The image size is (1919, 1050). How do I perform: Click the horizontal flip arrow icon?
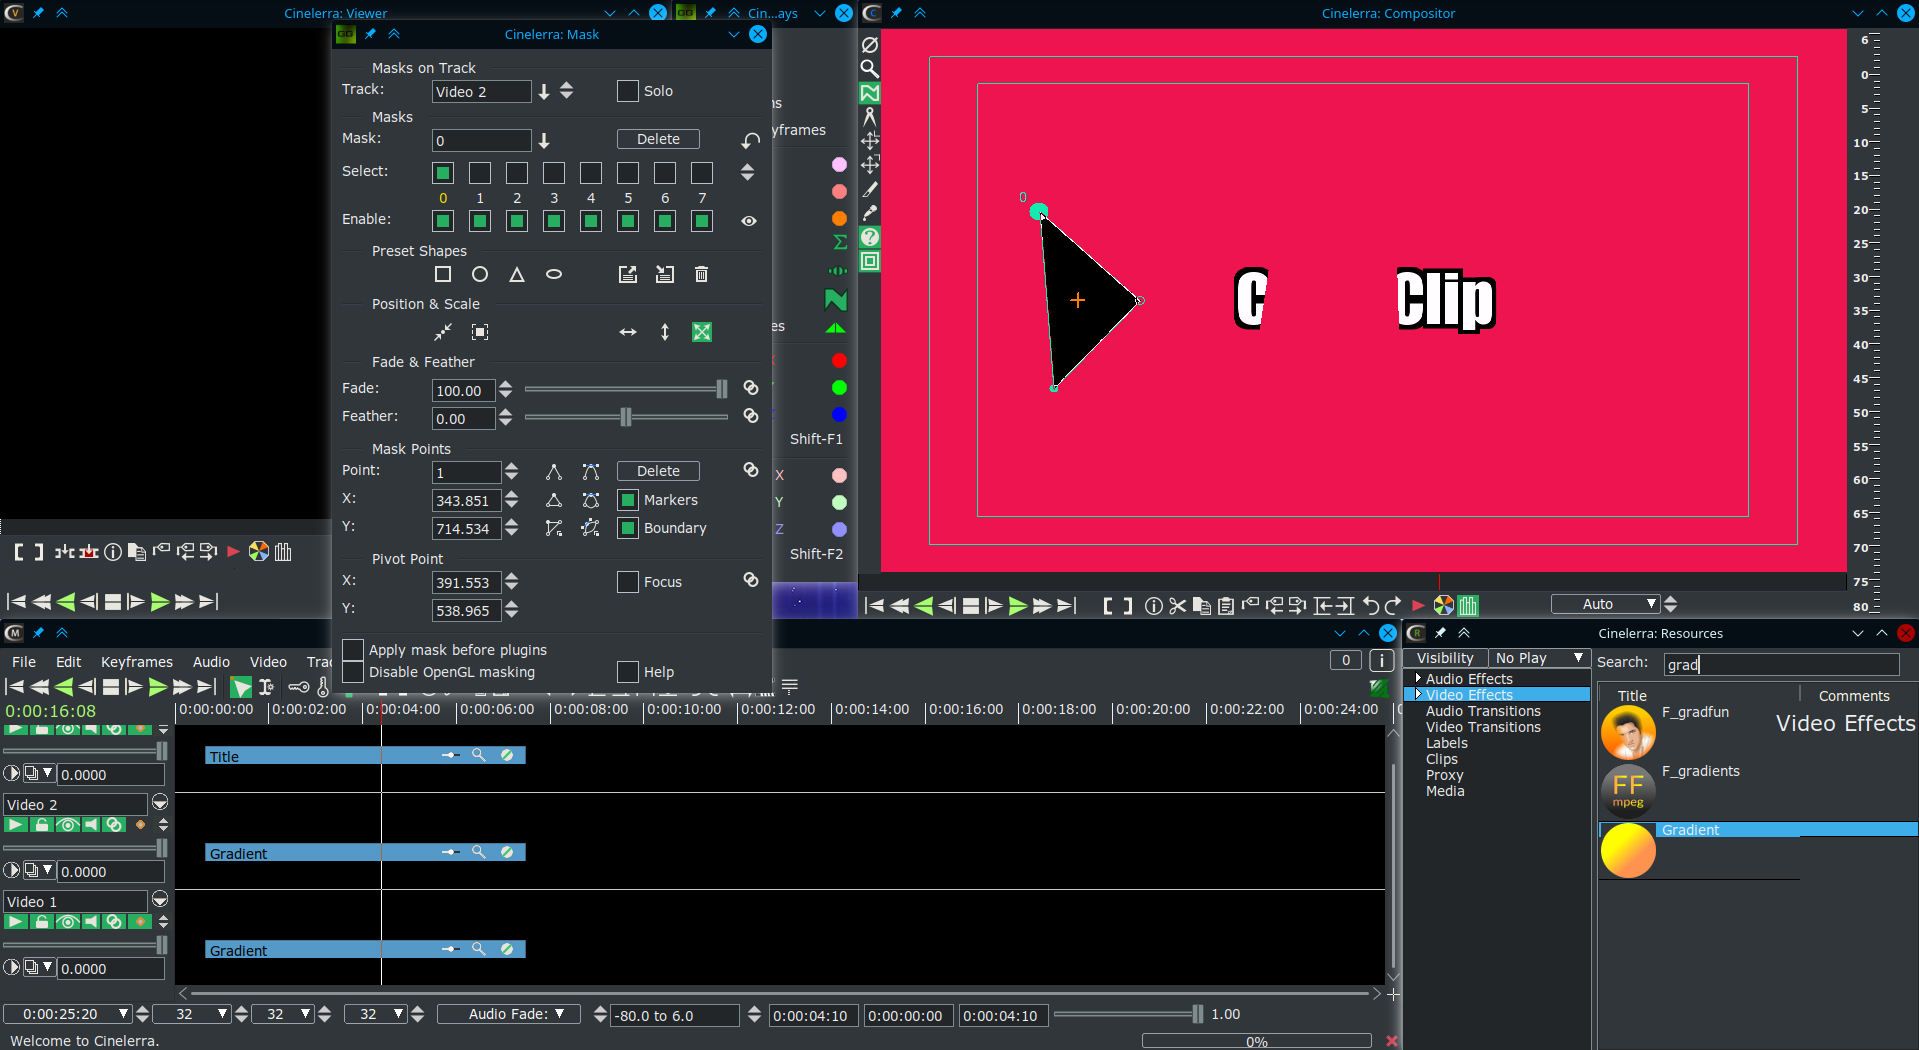(628, 332)
